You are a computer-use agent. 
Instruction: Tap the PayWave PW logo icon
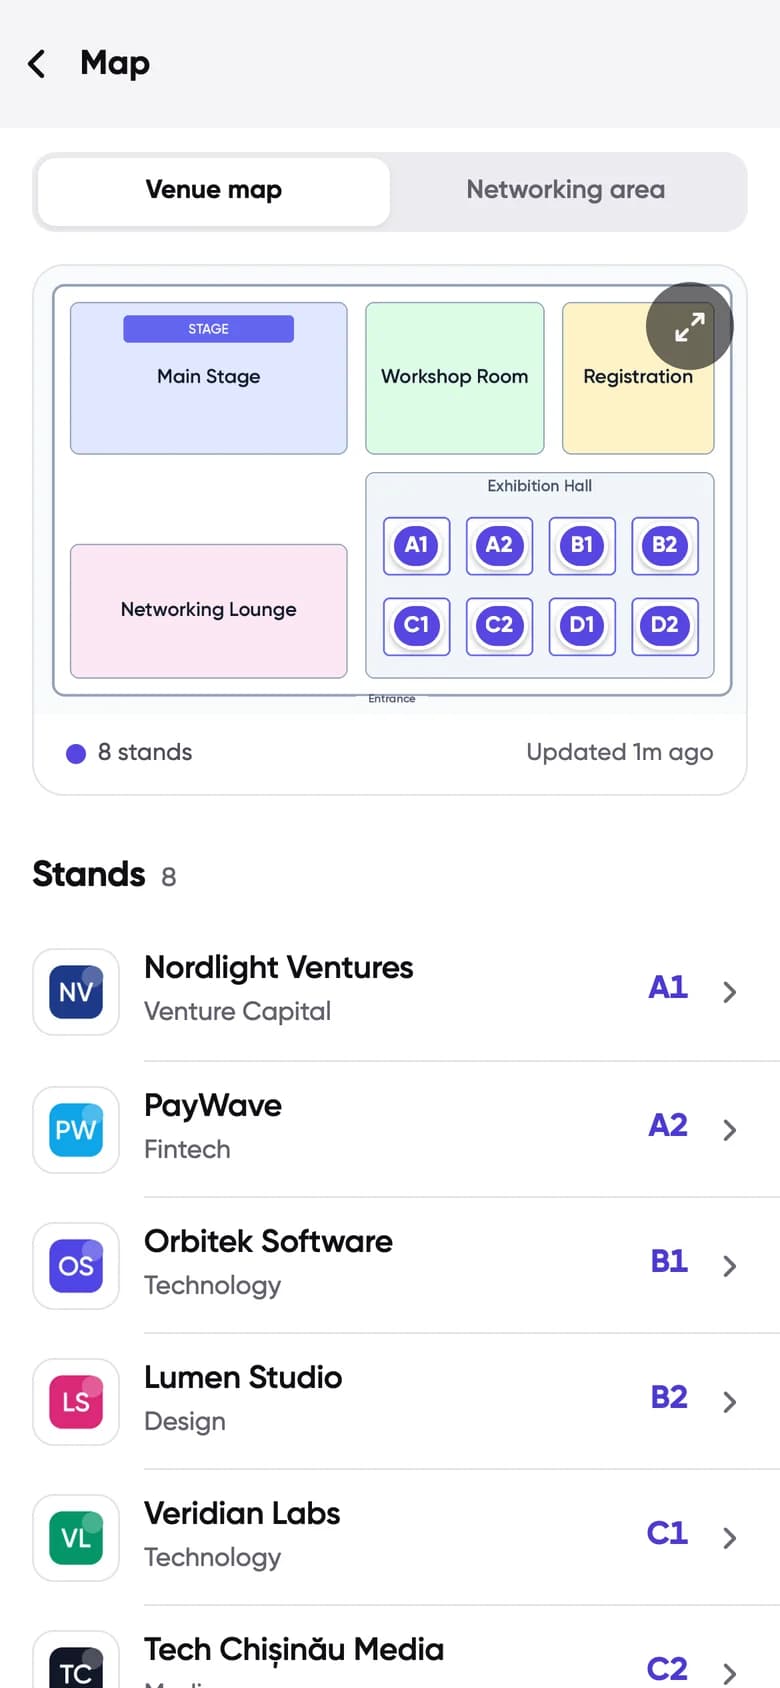[x=76, y=1130]
